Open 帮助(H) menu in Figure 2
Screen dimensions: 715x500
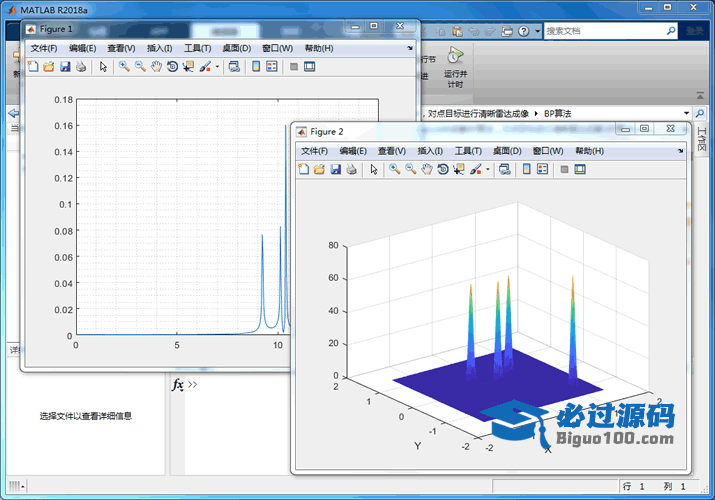[589, 151]
